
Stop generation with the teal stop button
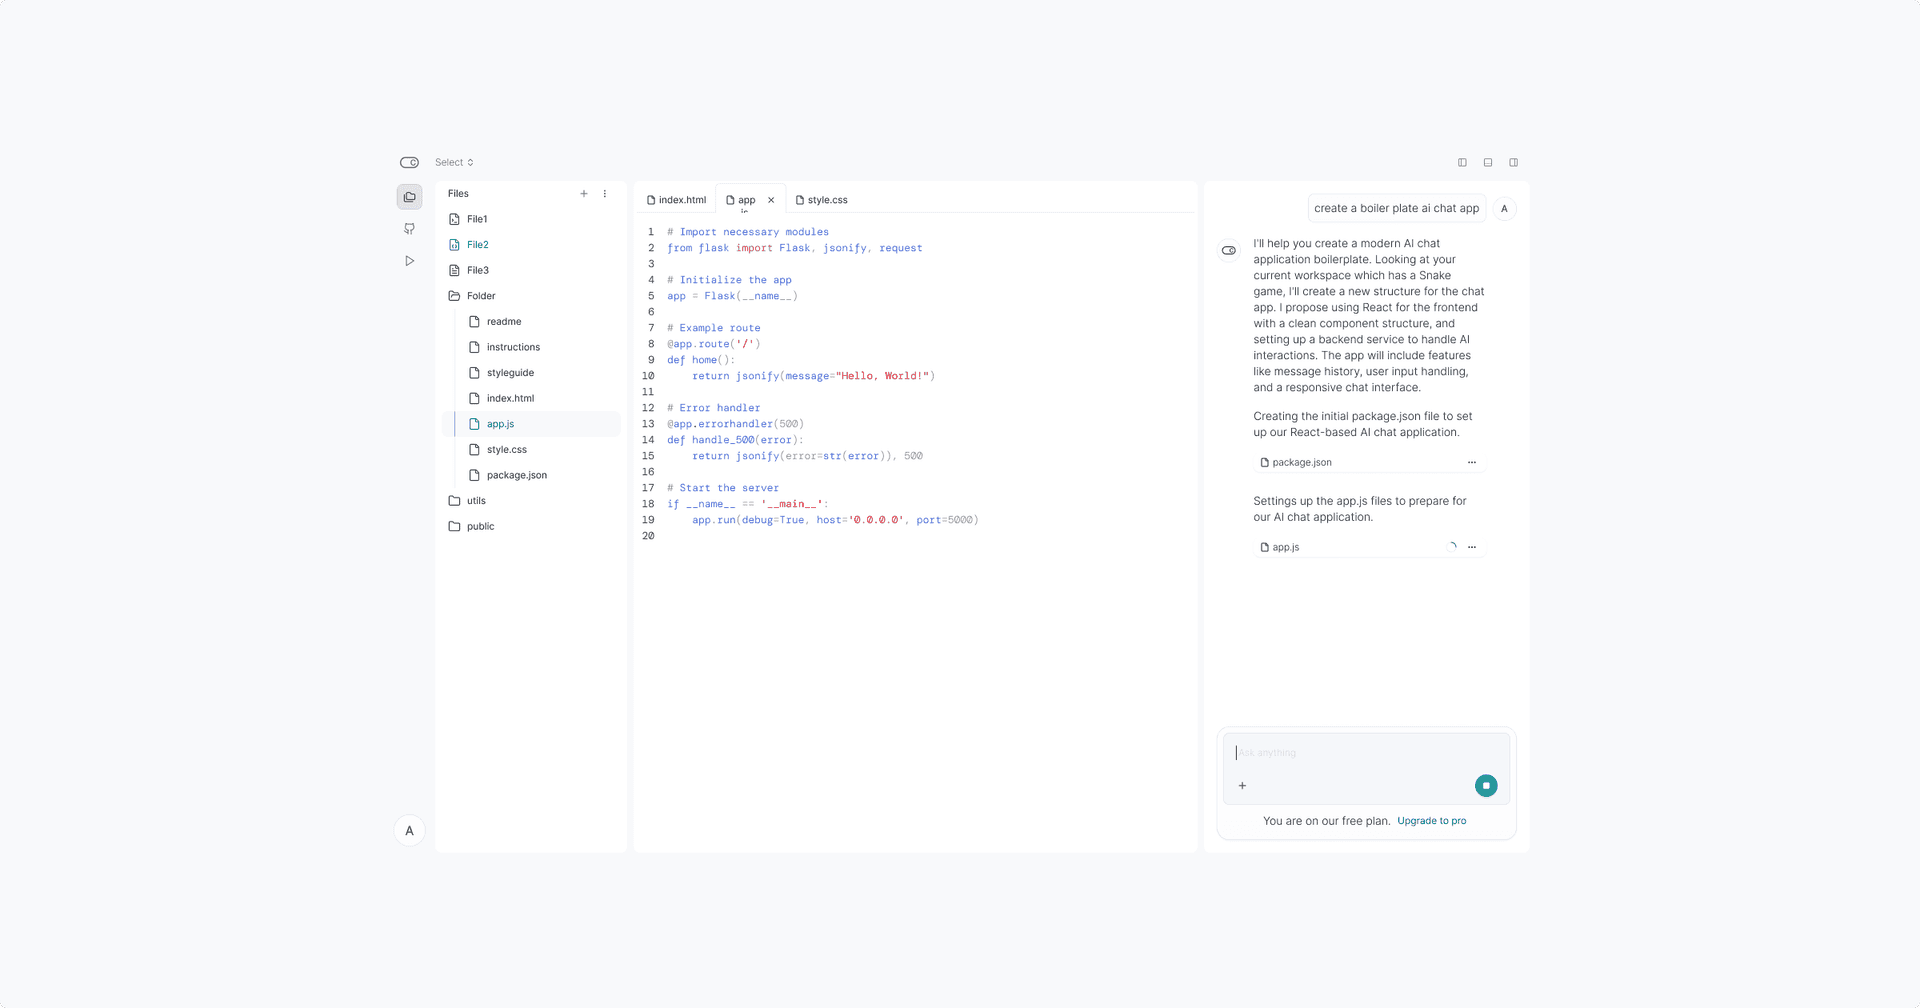pyautogui.click(x=1486, y=786)
